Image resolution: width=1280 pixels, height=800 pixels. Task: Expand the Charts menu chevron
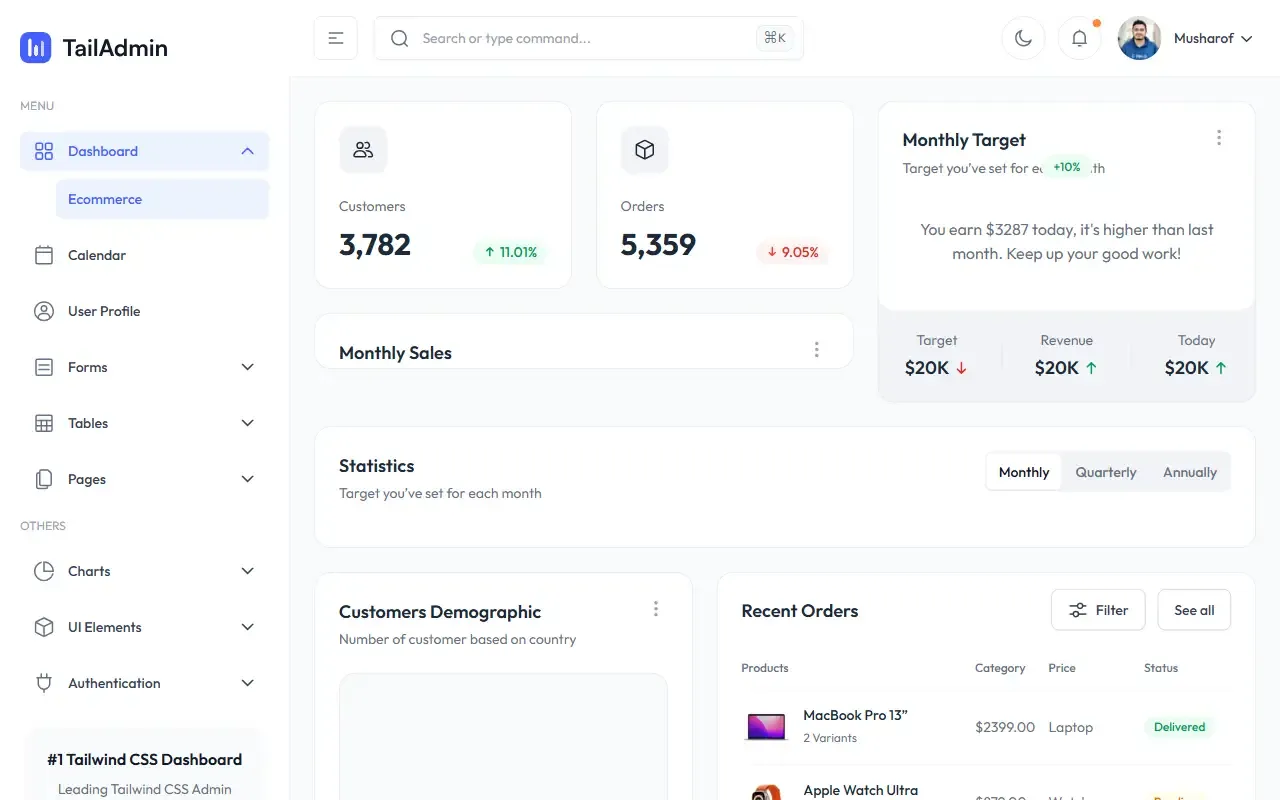point(248,571)
